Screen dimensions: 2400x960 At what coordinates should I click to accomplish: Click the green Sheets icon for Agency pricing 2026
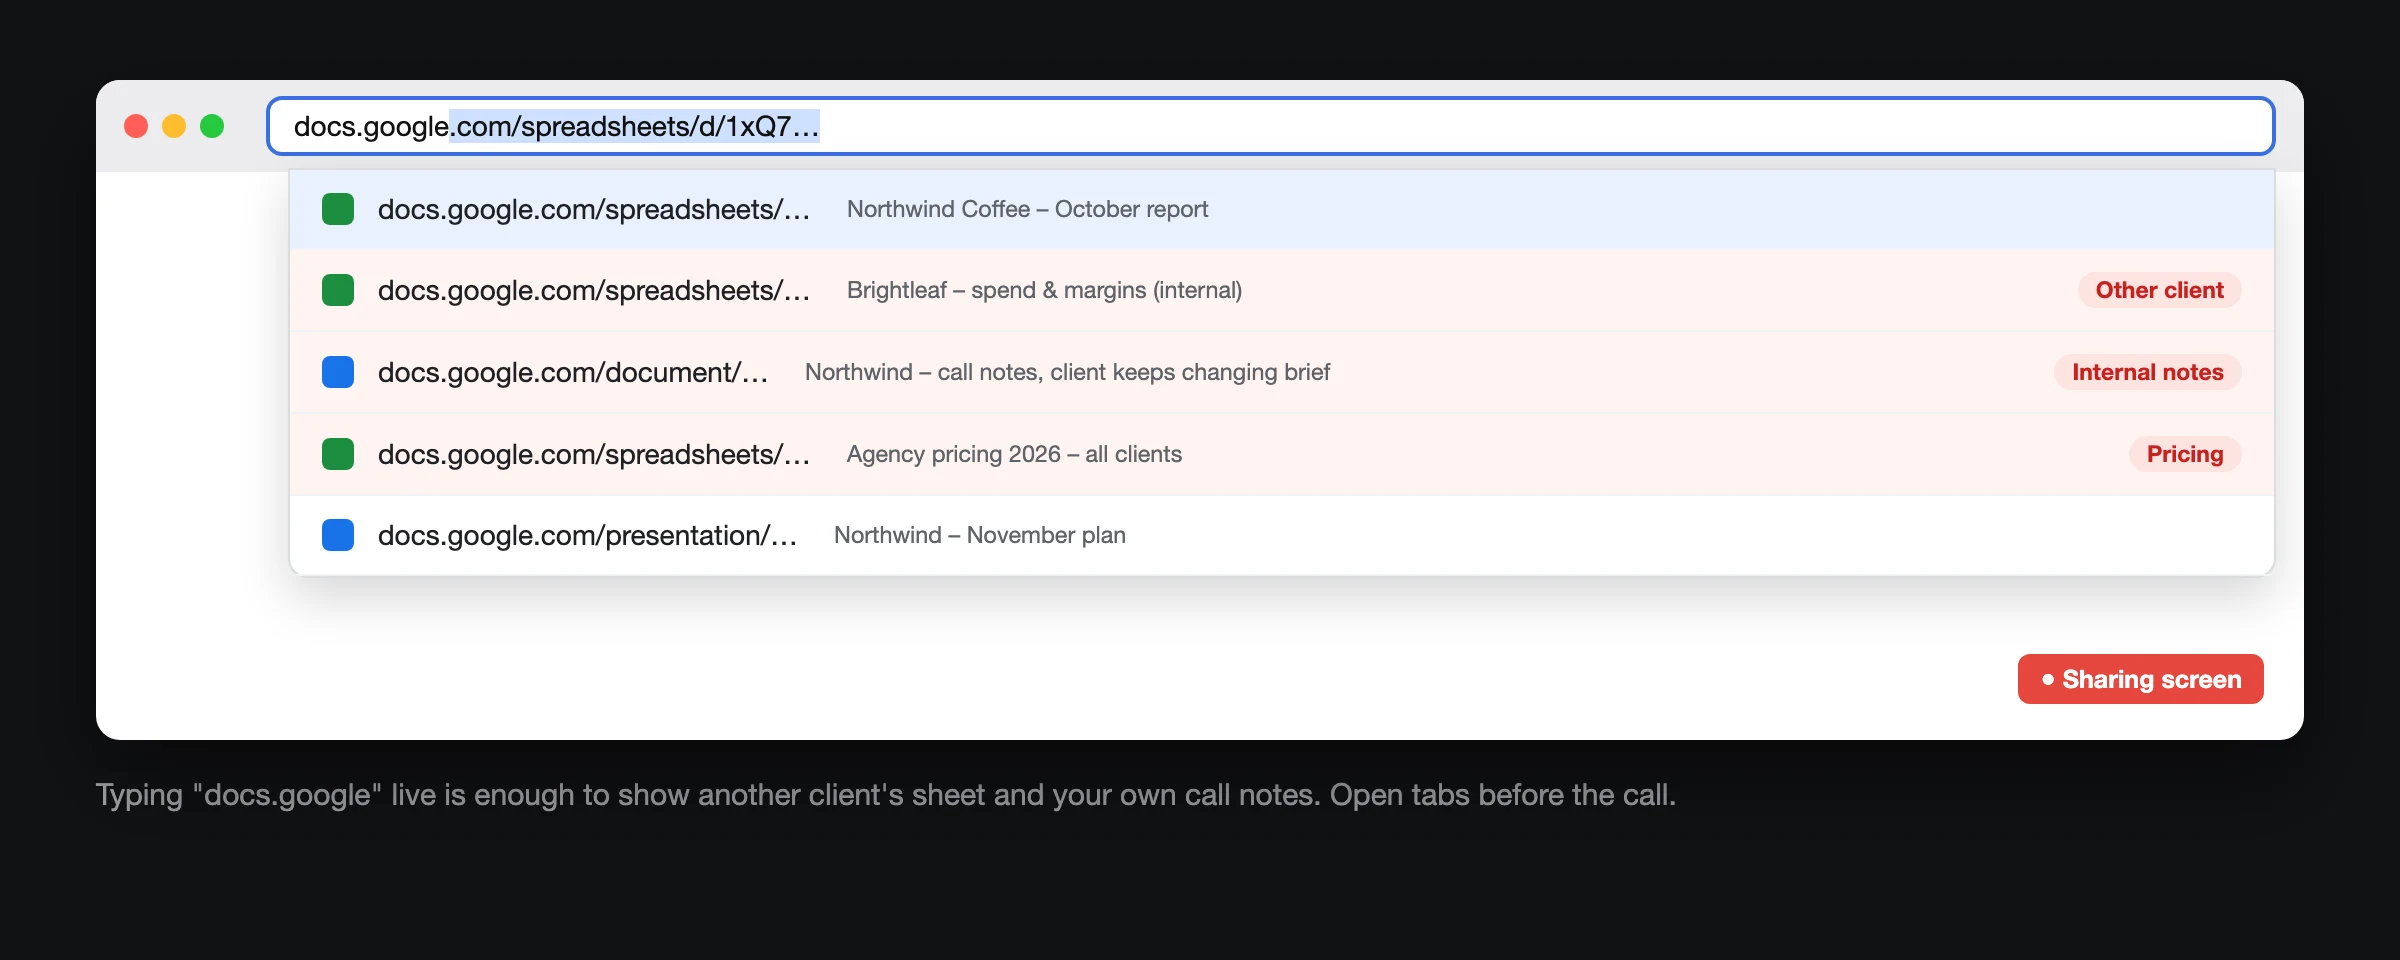[x=338, y=454]
